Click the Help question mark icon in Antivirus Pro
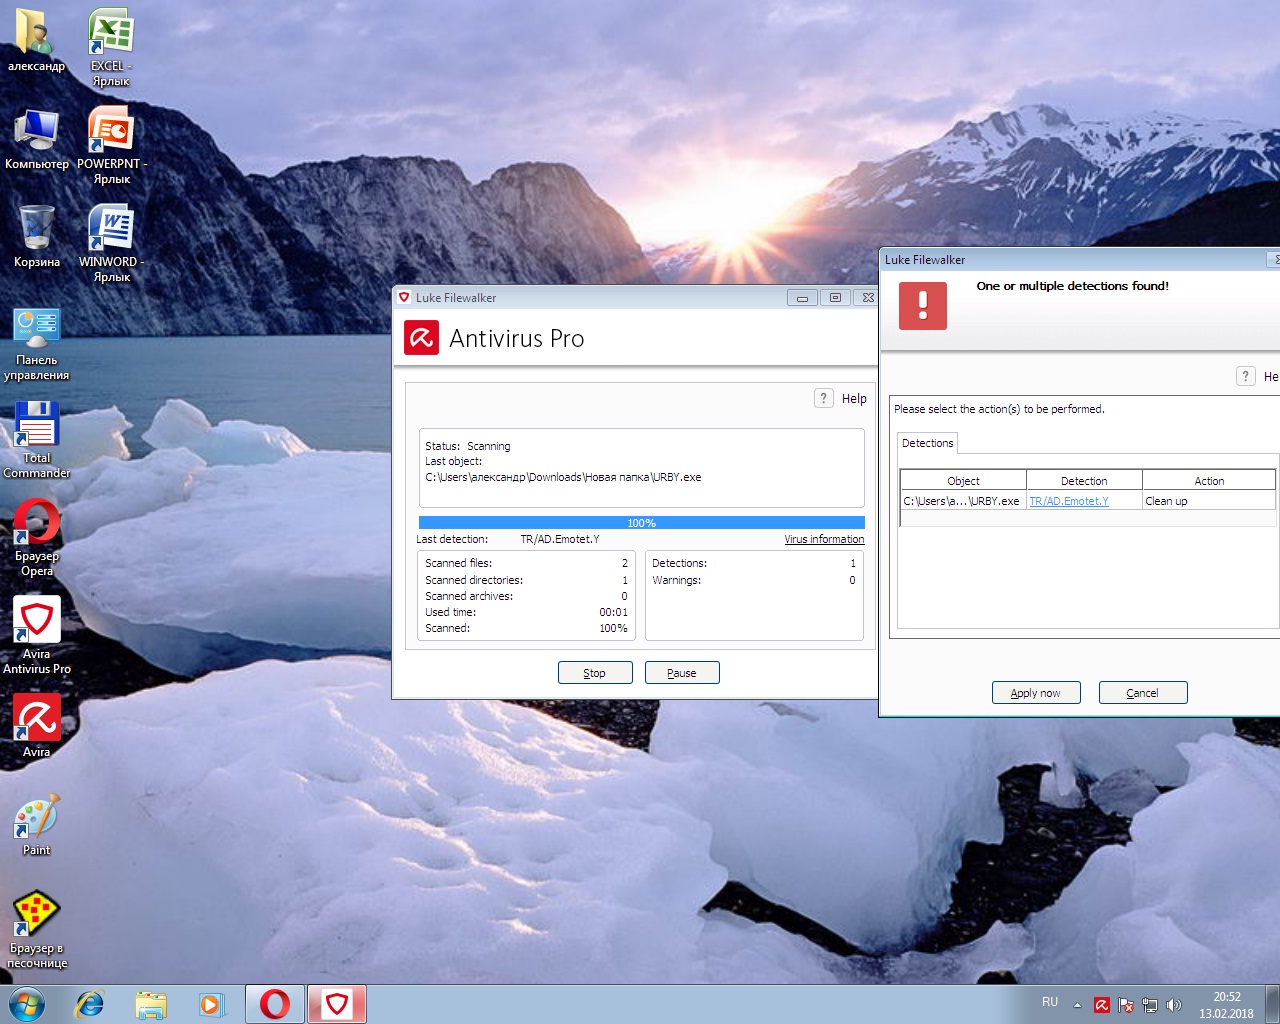 [x=823, y=398]
